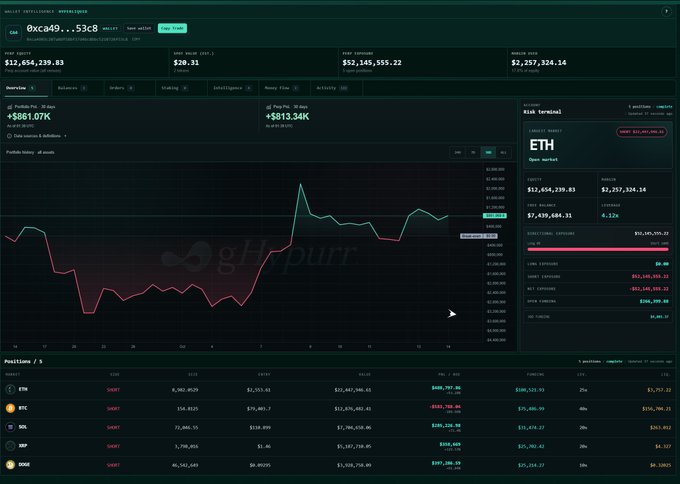The height and width of the screenshot is (484, 680).
Task: Click the VALUE column header
Action: (x=364, y=374)
